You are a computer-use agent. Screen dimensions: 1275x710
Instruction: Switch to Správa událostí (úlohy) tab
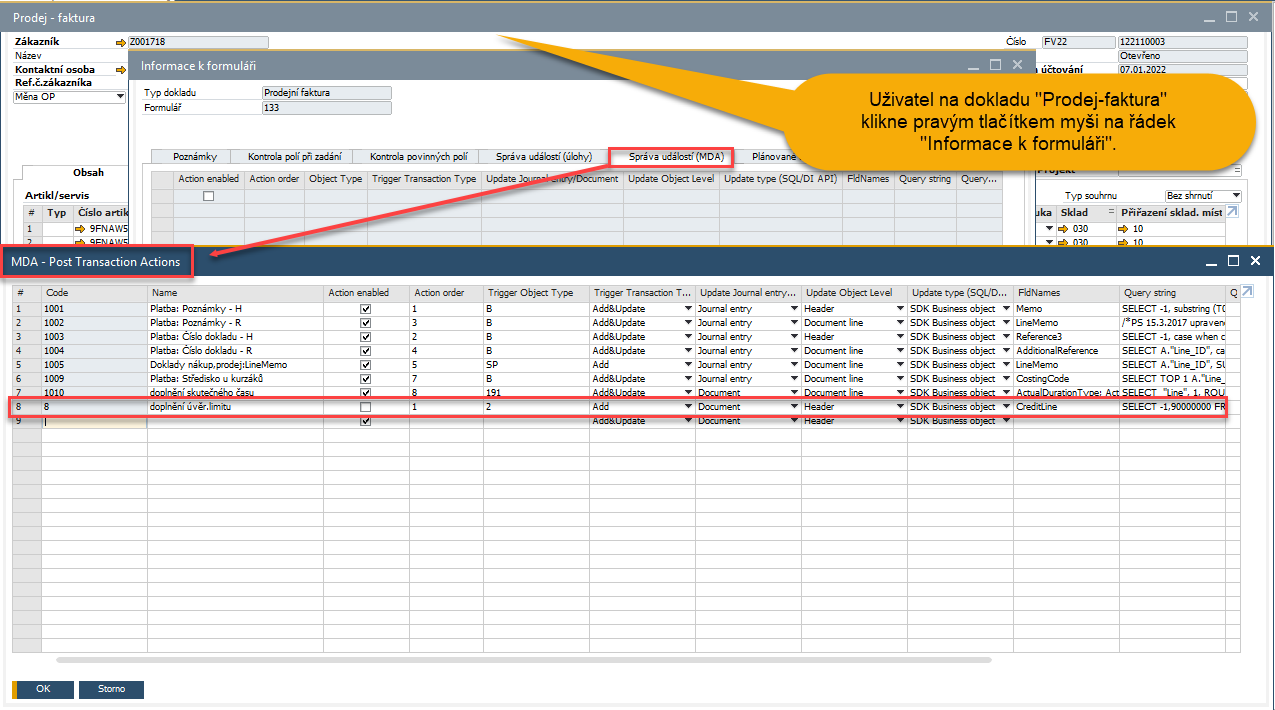pos(543,157)
